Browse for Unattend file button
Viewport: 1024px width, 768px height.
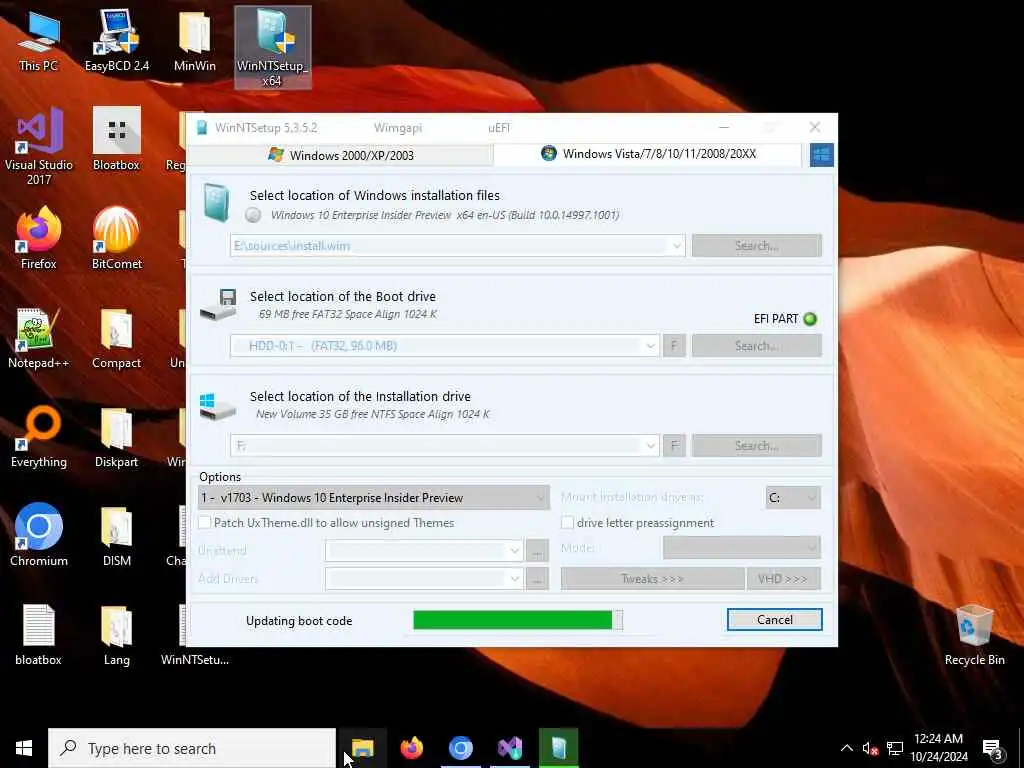(537, 551)
